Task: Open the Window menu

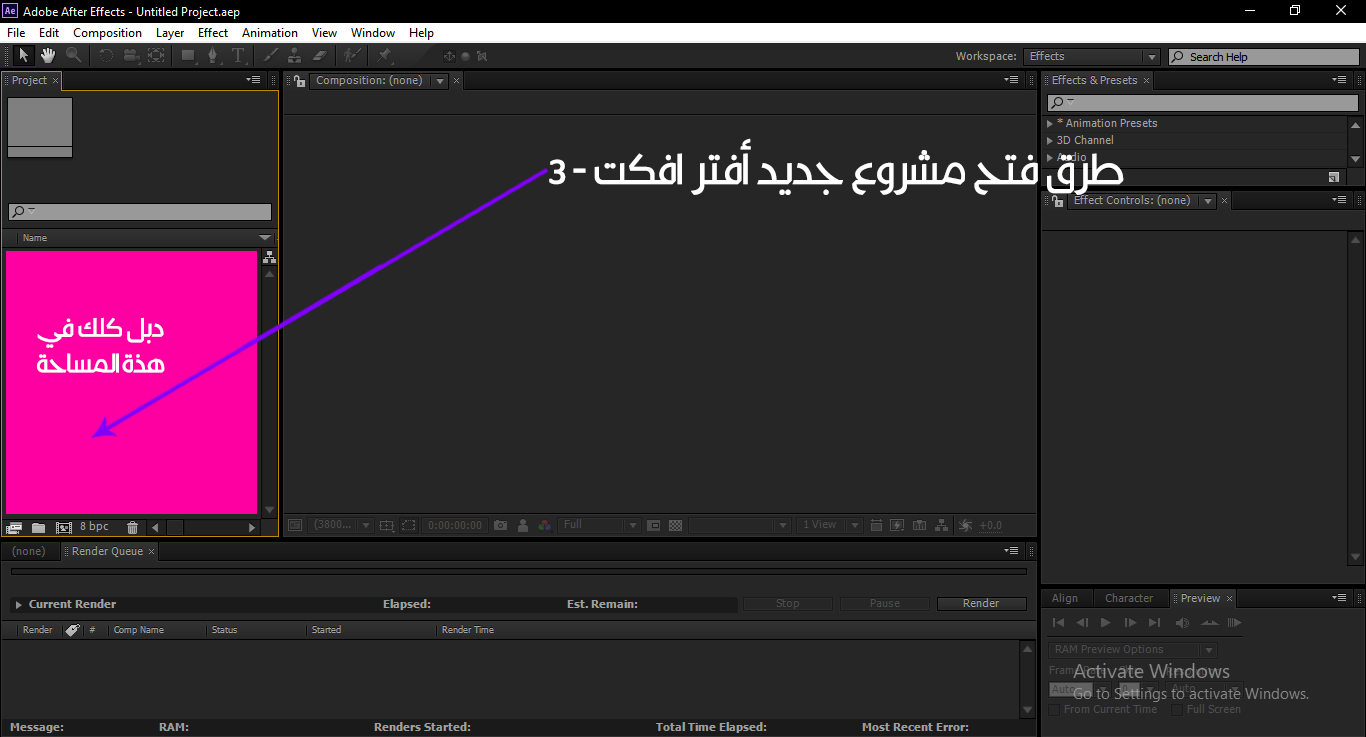Action: 373,33
